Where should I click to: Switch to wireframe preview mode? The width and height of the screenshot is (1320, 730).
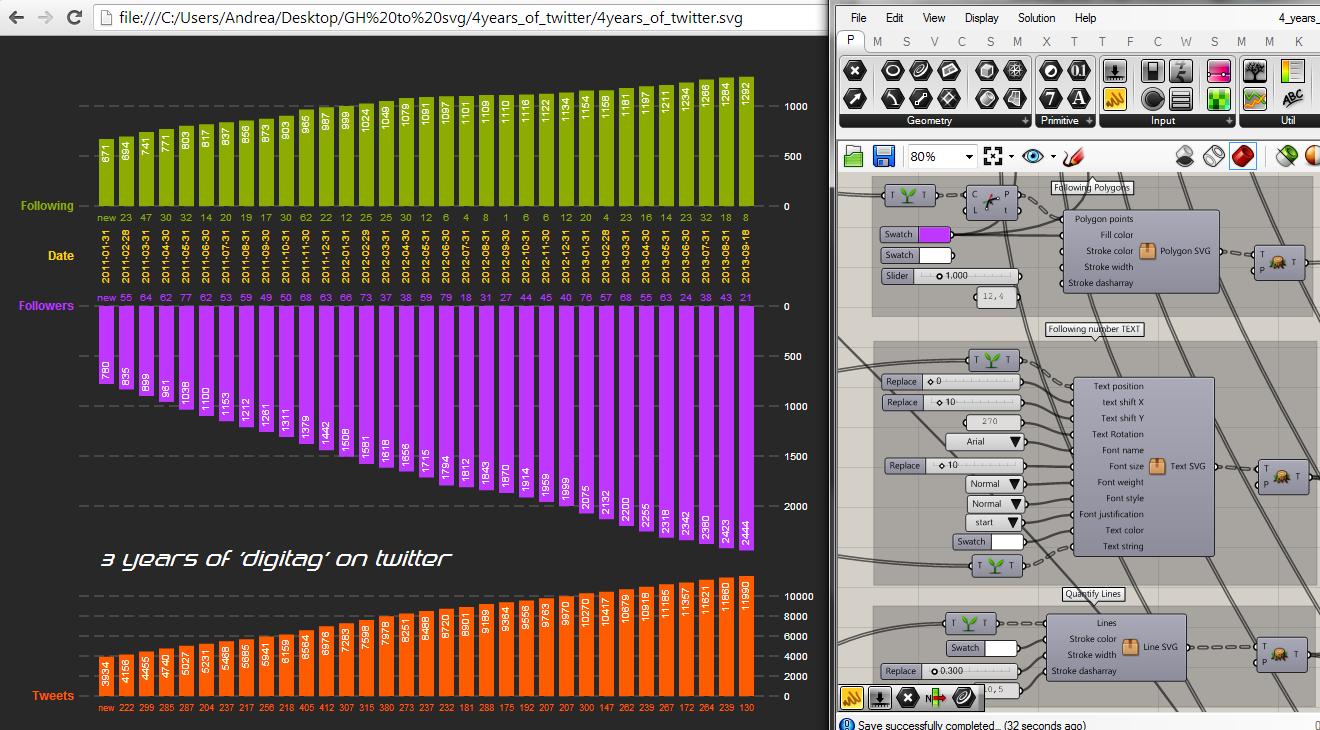(1213, 156)
